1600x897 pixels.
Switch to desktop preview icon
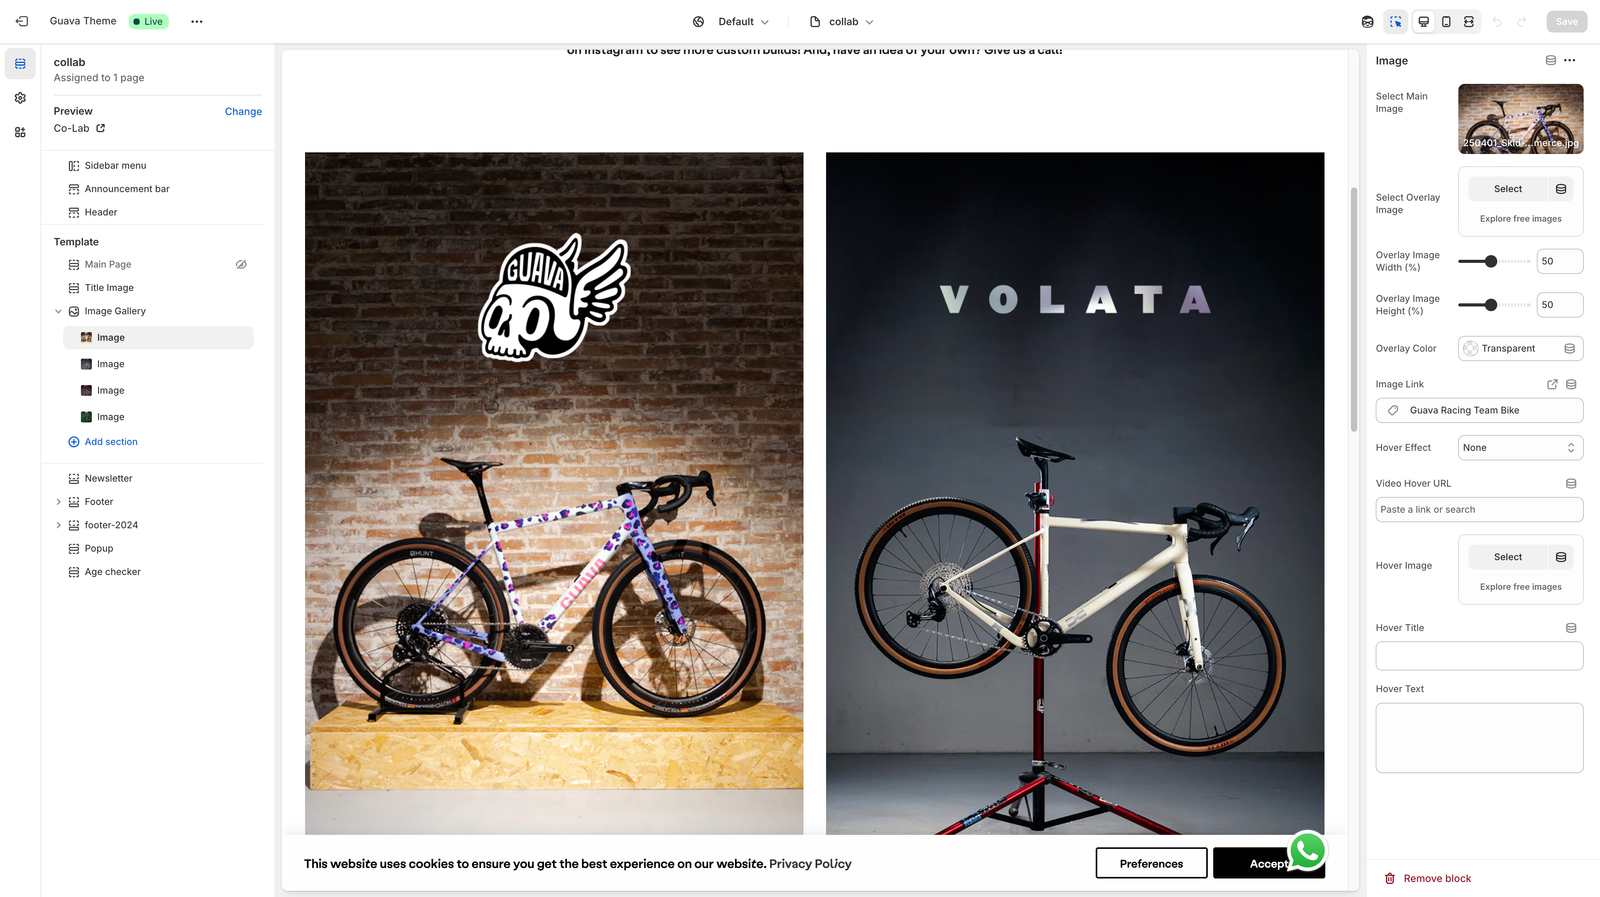(x=1423, y=21)
